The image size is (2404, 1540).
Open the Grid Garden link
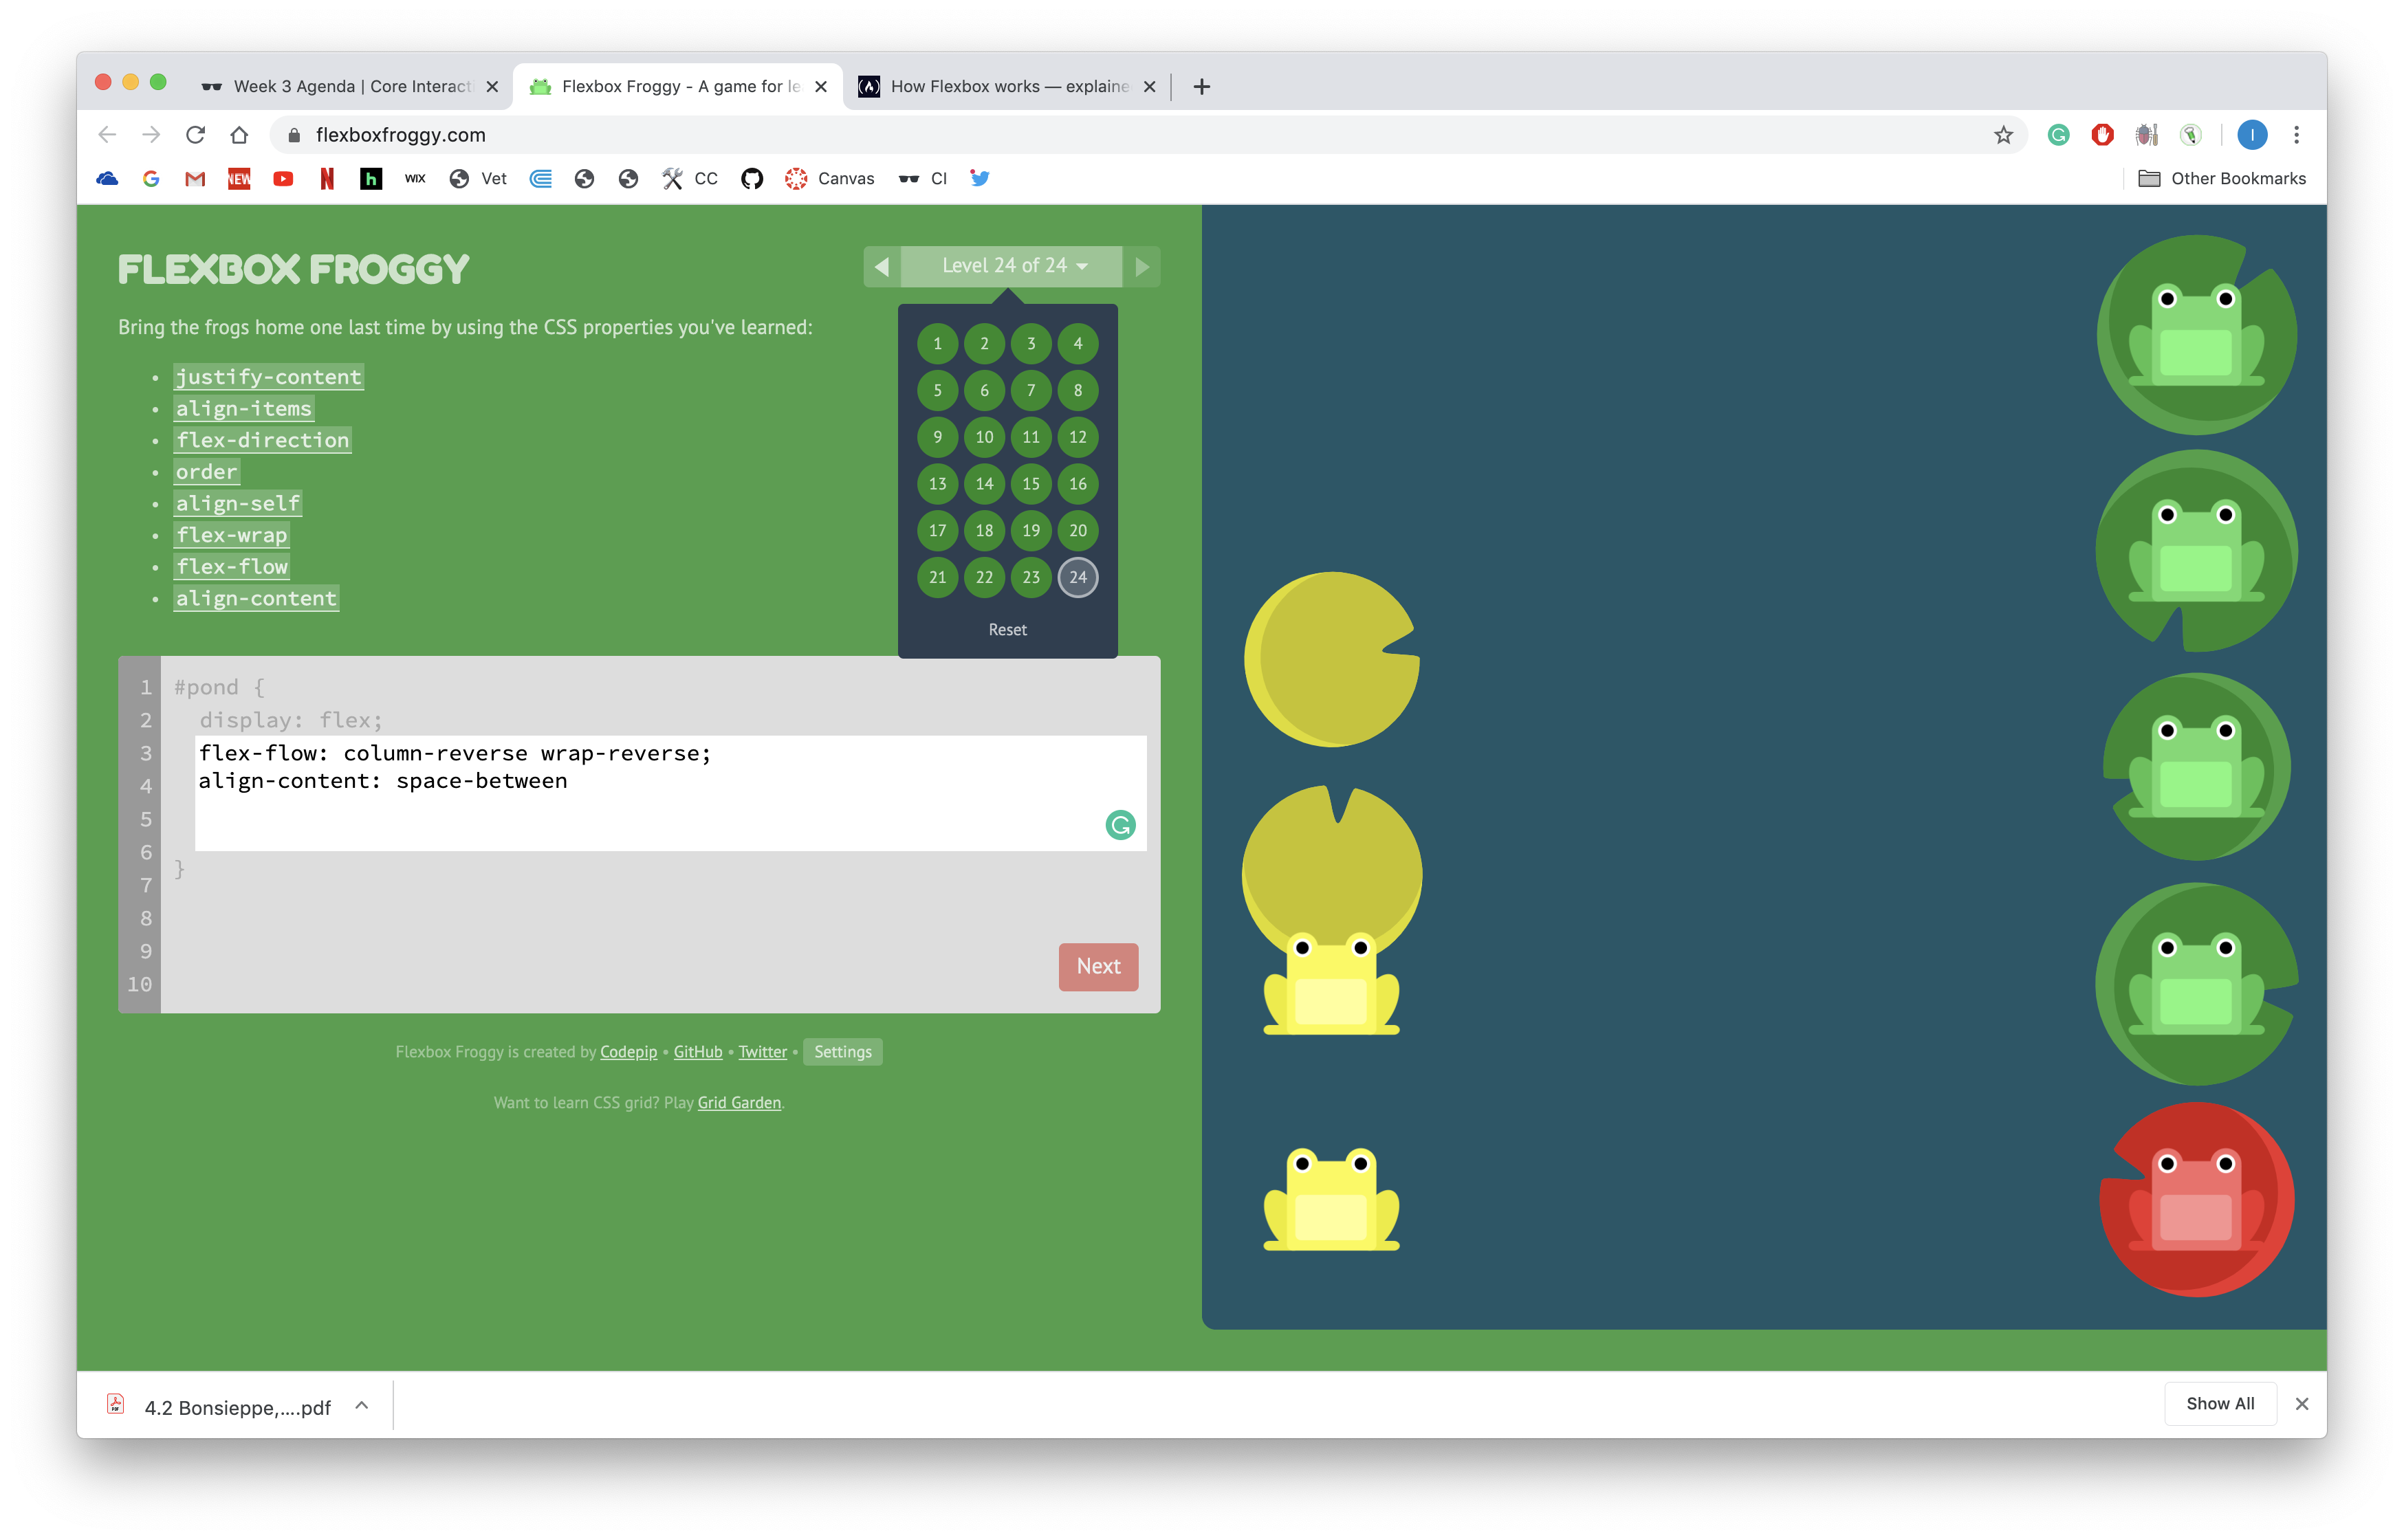[x=739, y=1103]
